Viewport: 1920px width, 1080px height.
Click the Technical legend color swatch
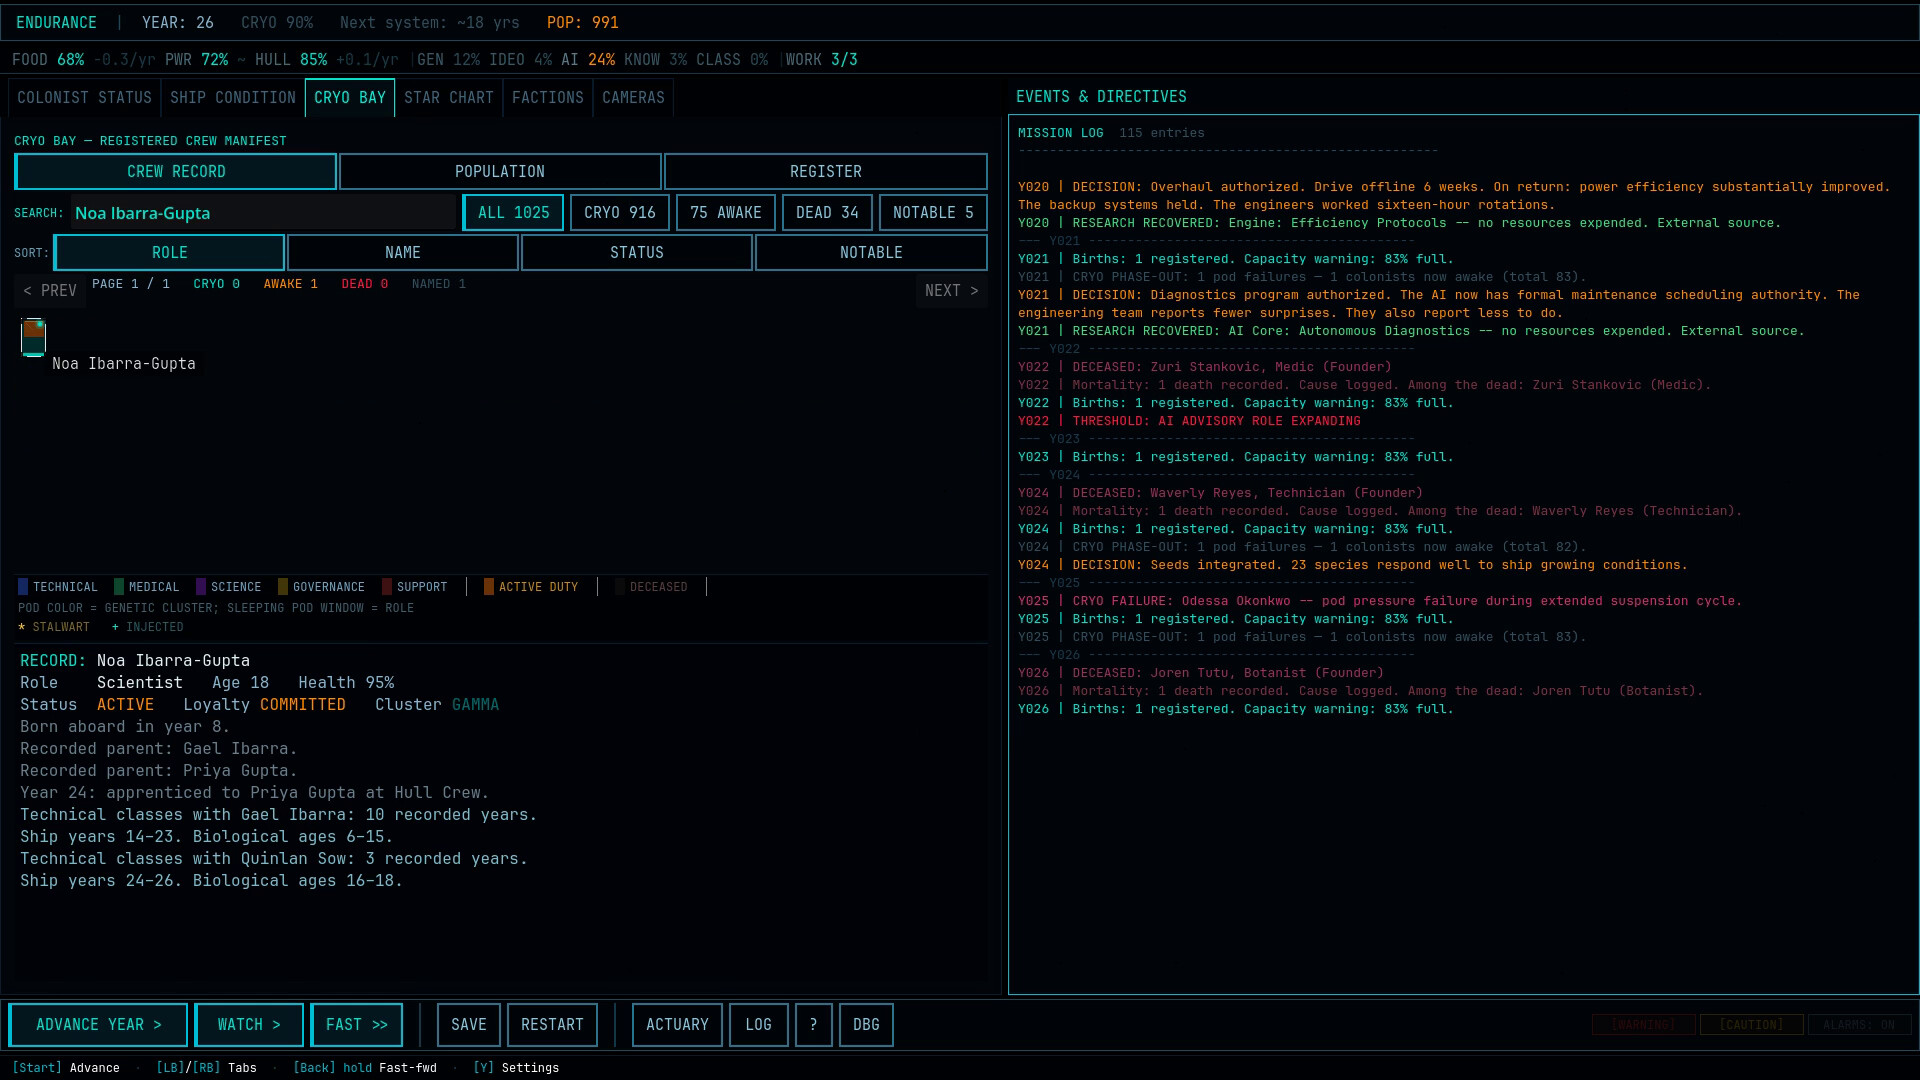coord(23,587)
